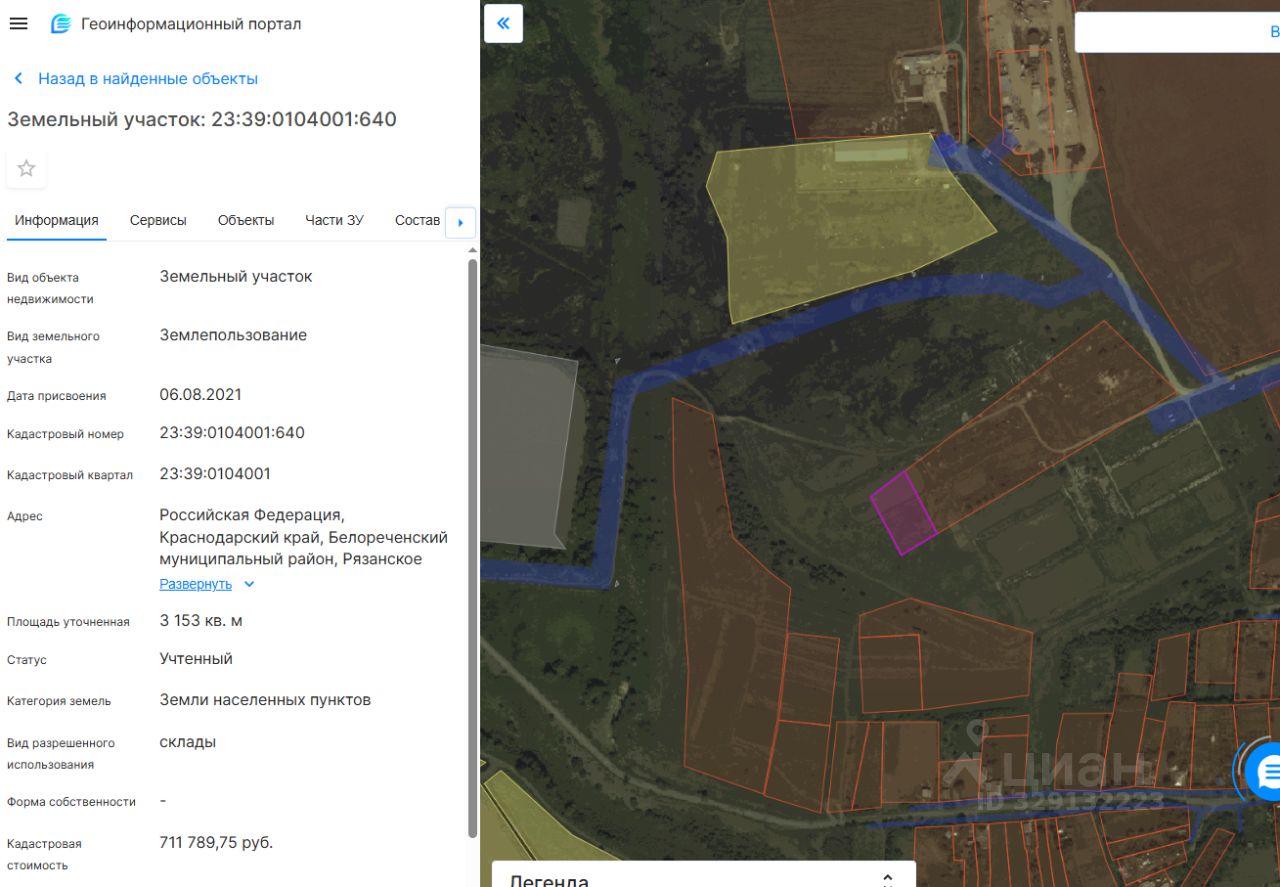Image resolution: width=1280 pixels, height=887 pixels.
Task: Click the Геоинформационный портал logo icon
Action: [x=61, y=24]
